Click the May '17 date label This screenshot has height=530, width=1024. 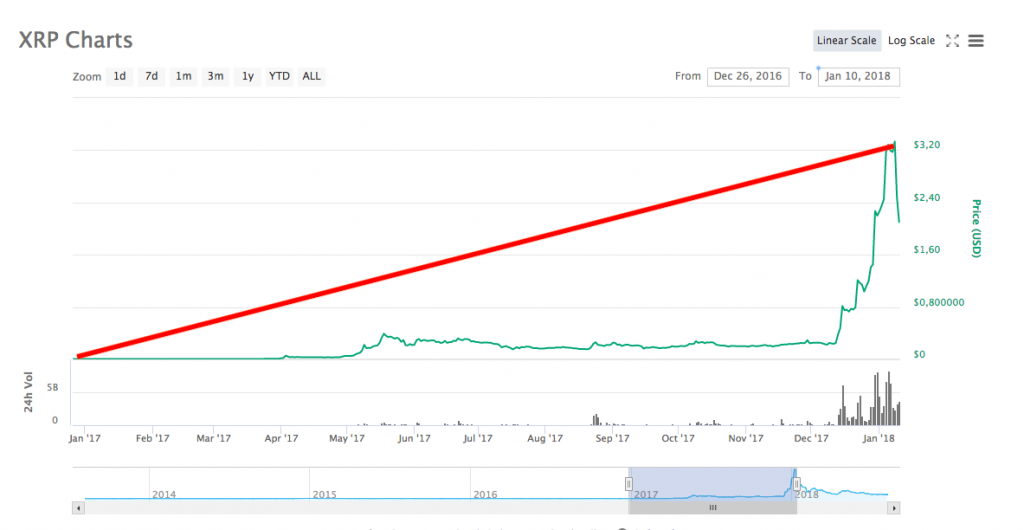point(347,439)
